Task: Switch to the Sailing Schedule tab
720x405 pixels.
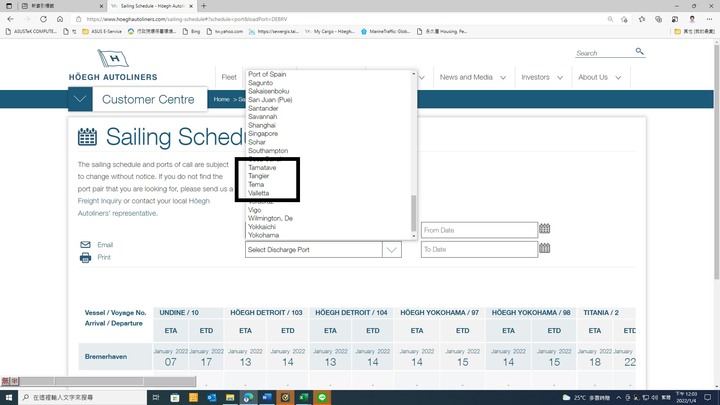Action: point(152,6)
